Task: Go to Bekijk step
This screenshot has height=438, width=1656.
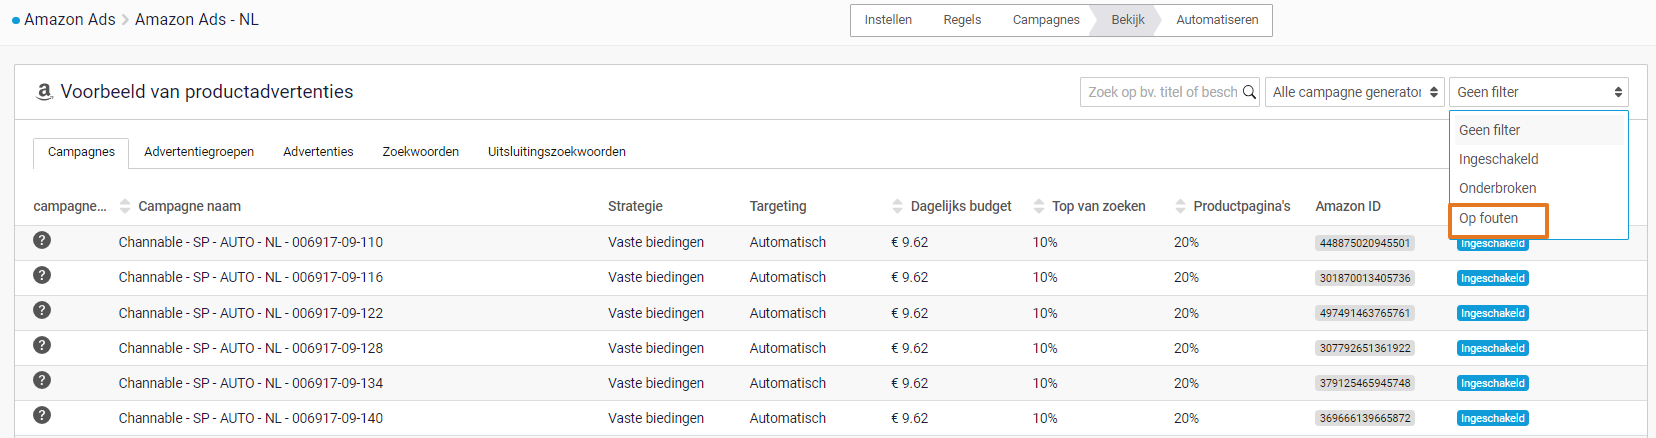Action: [x=1128, y=20]
